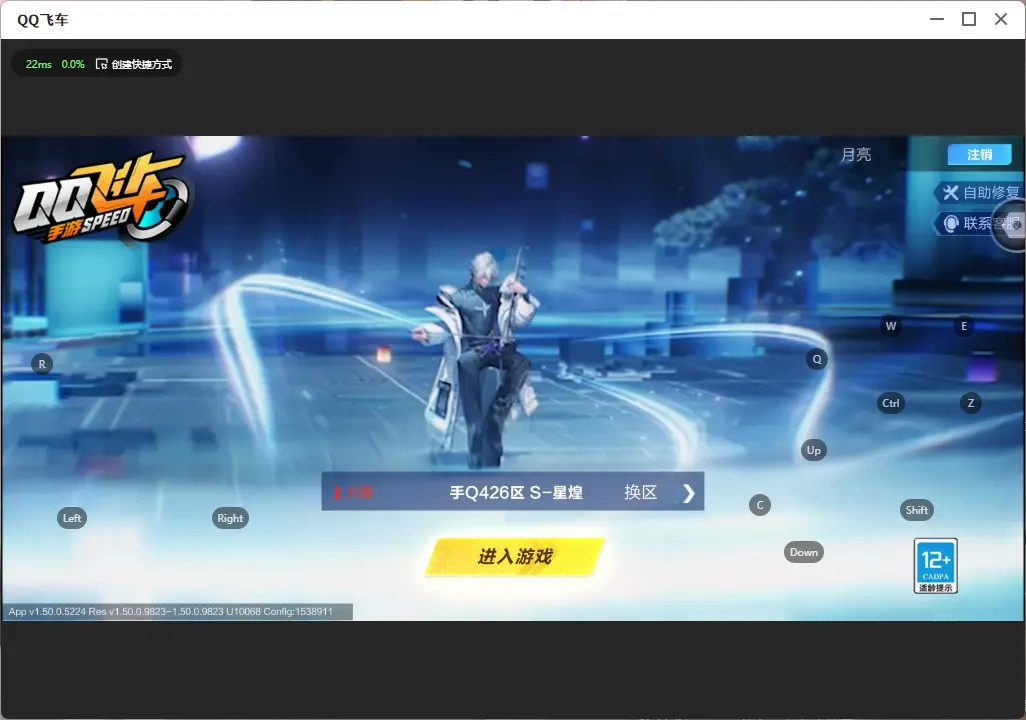1026x720 pixels.
Task: Click the yellow 进入游戏 button
Action: point(515,556)
